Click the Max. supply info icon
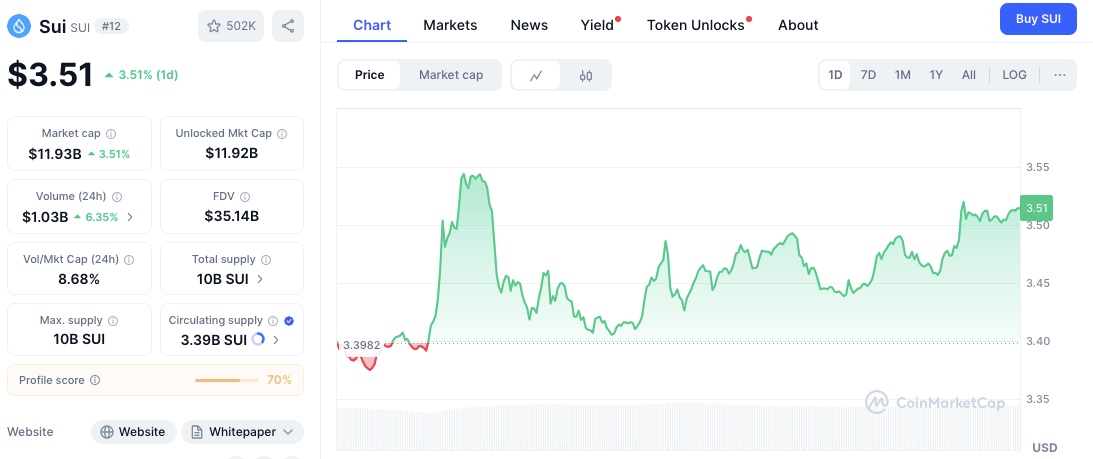The image size is (1093, 459). (112, 321)
